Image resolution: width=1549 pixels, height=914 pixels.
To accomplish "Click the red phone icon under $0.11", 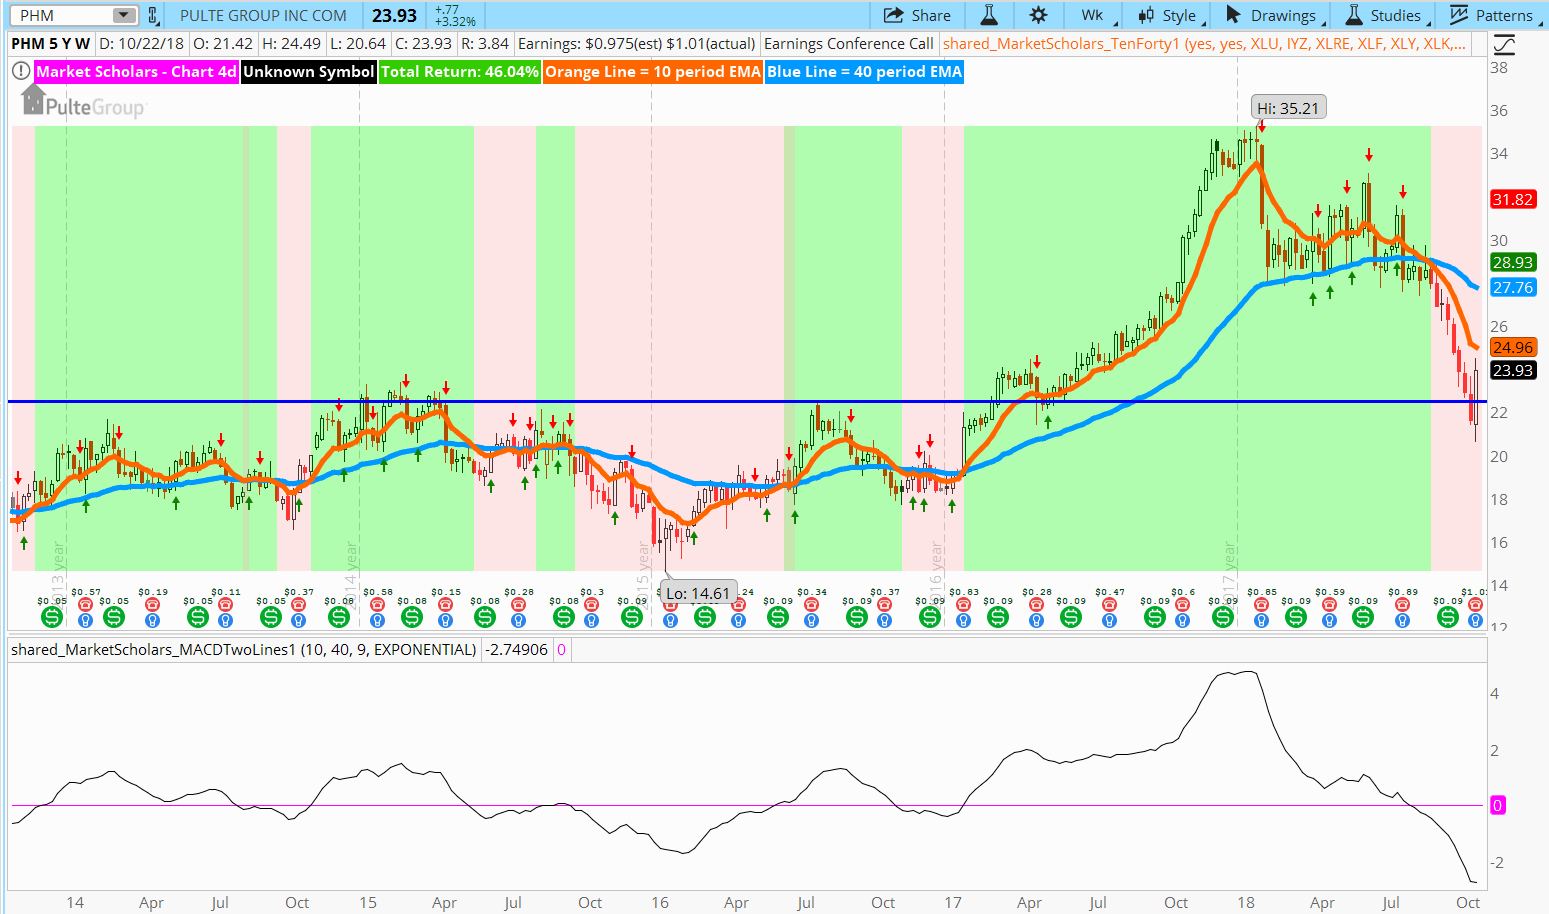I will tap(226, 605).
